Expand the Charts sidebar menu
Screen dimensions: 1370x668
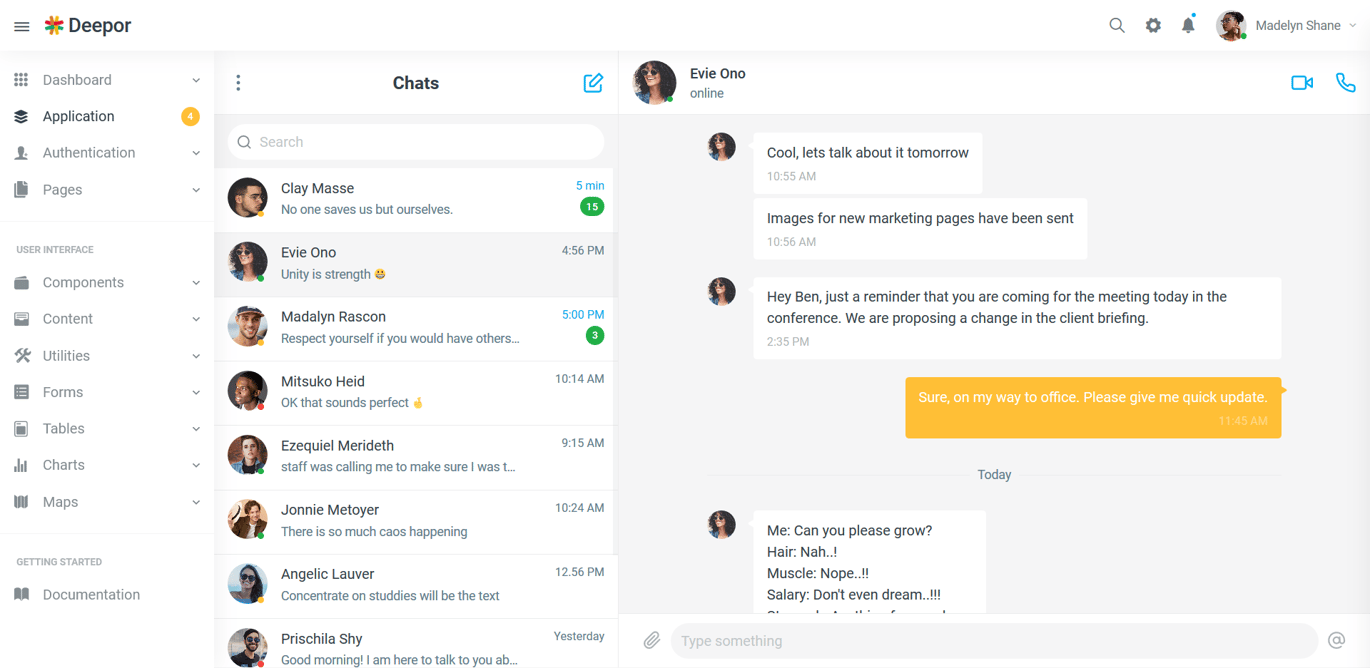(x=107, y=465)
